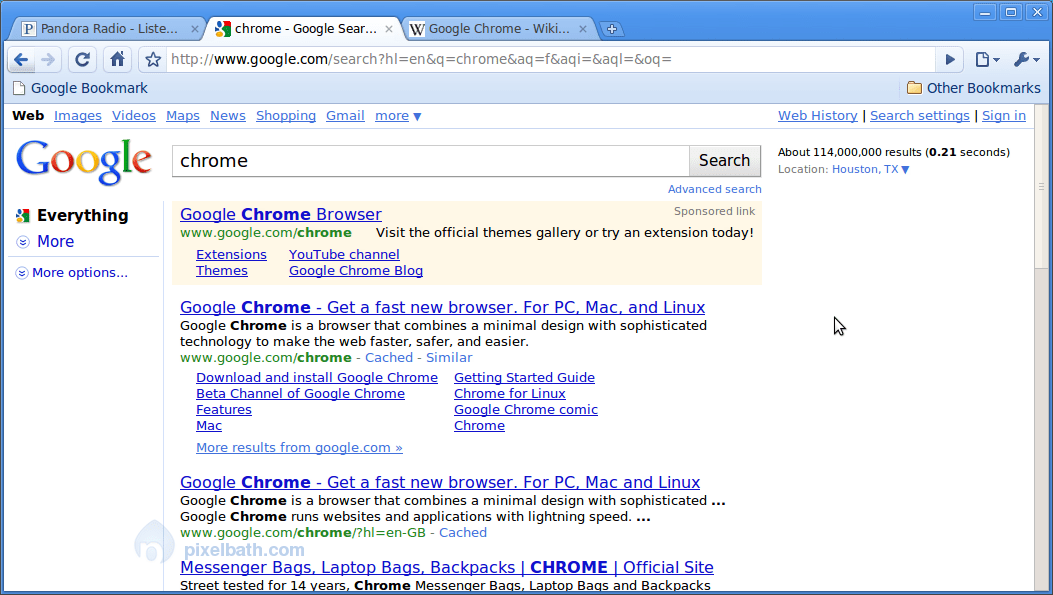Open the Google Bookmark item
The image size is (1053, 595).
[x=80, y=88]
